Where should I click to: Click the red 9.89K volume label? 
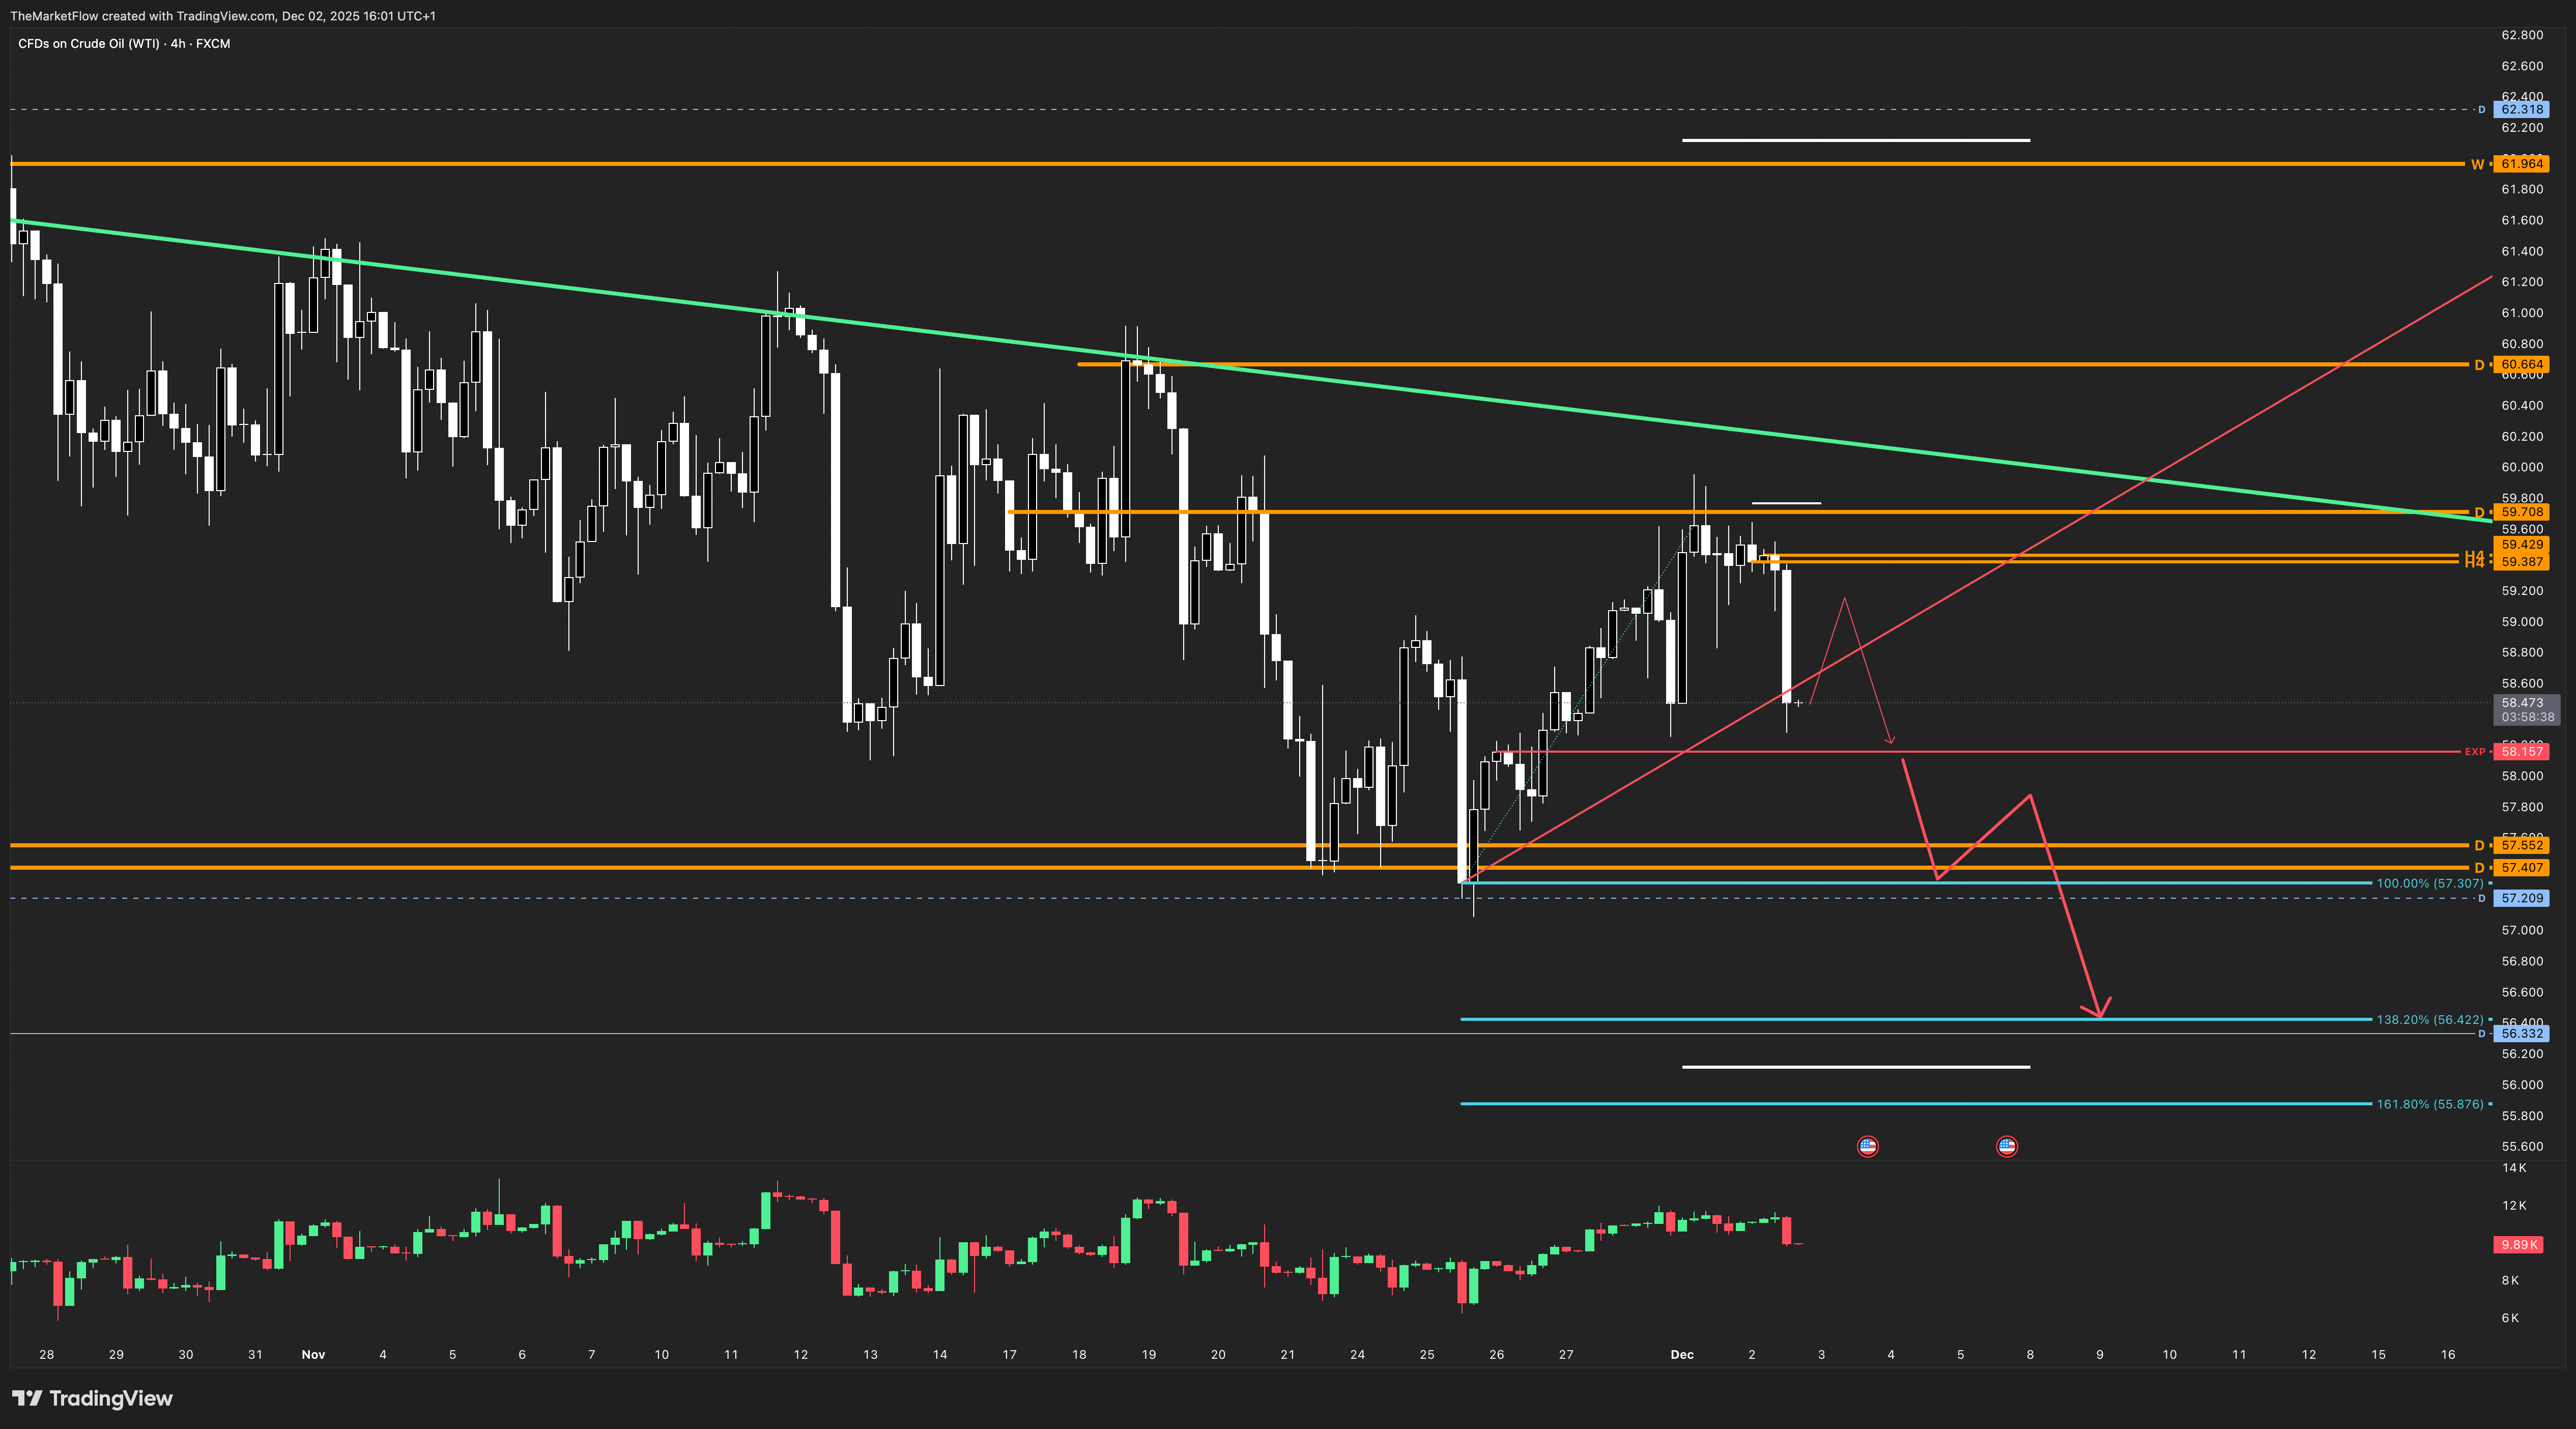coord(2519,1245)
